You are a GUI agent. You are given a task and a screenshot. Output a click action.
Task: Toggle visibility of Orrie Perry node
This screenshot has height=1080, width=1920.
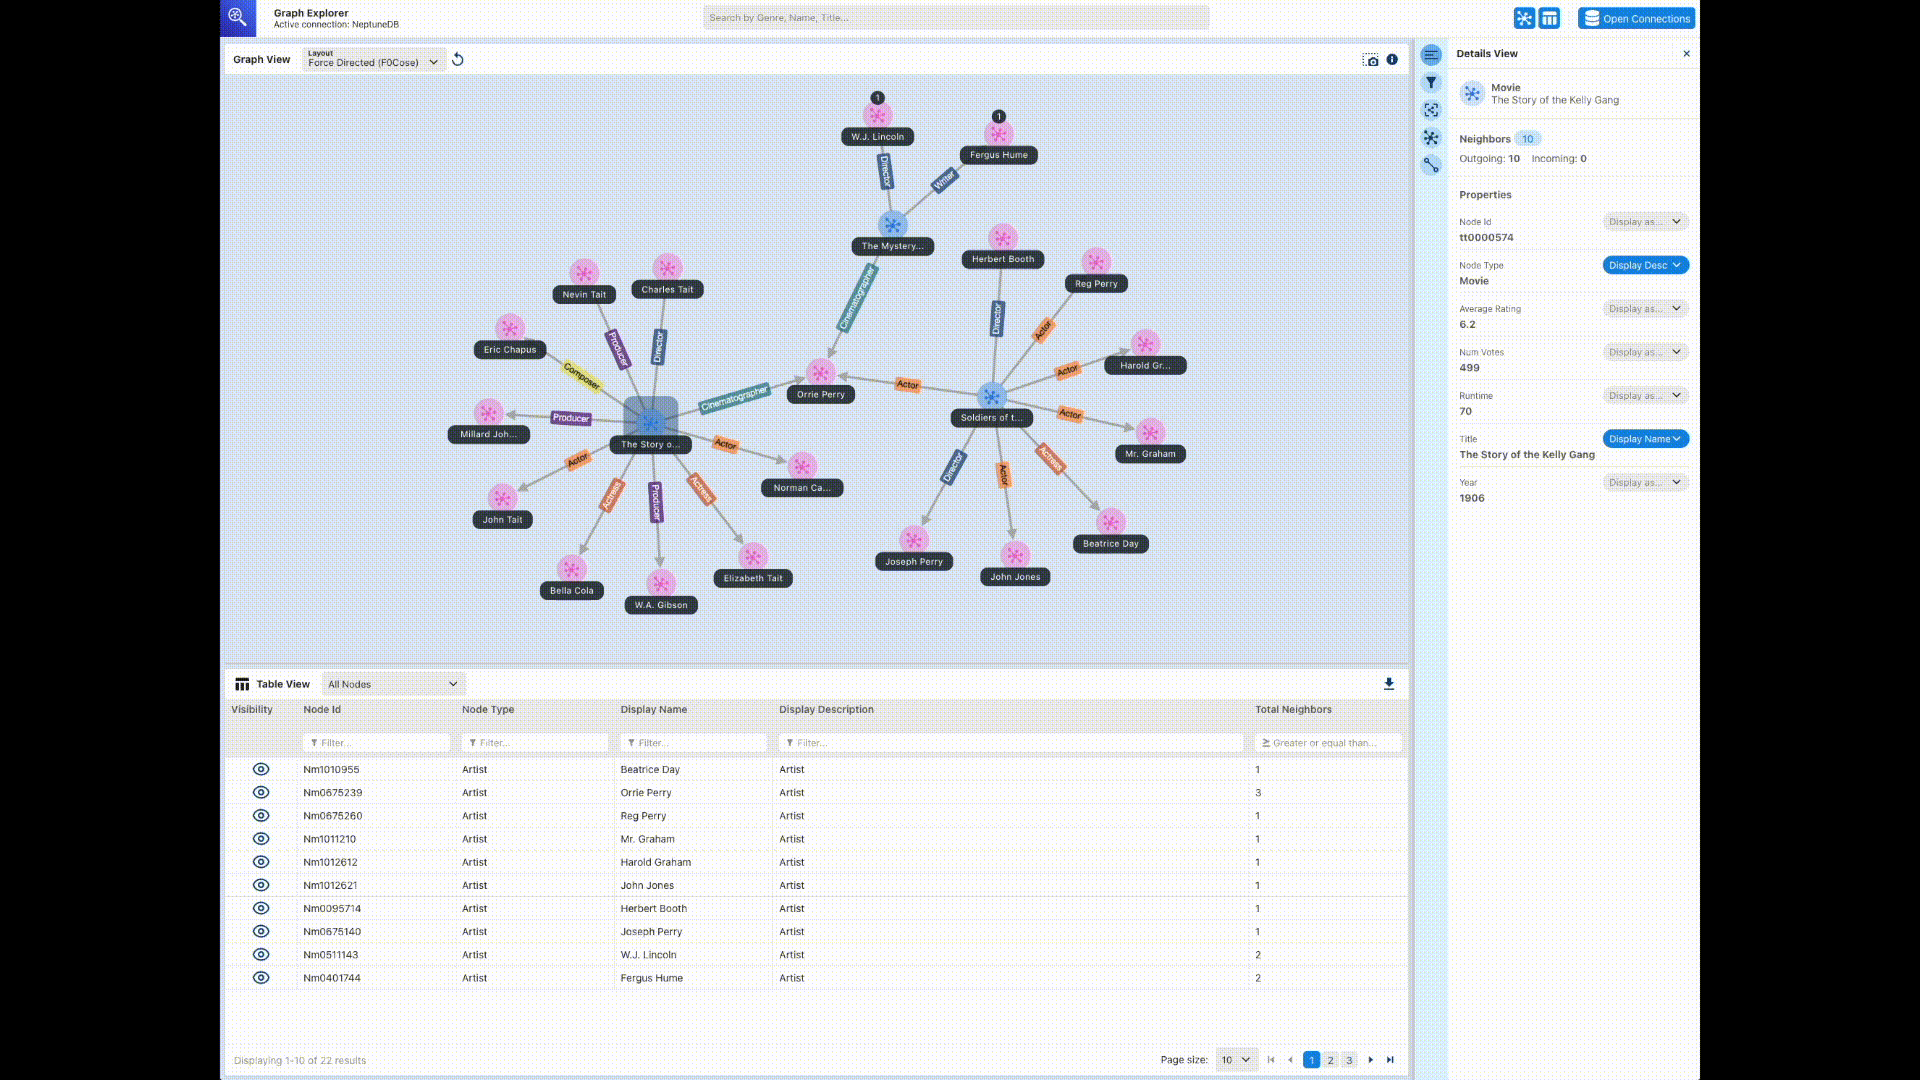coord(260,793)
